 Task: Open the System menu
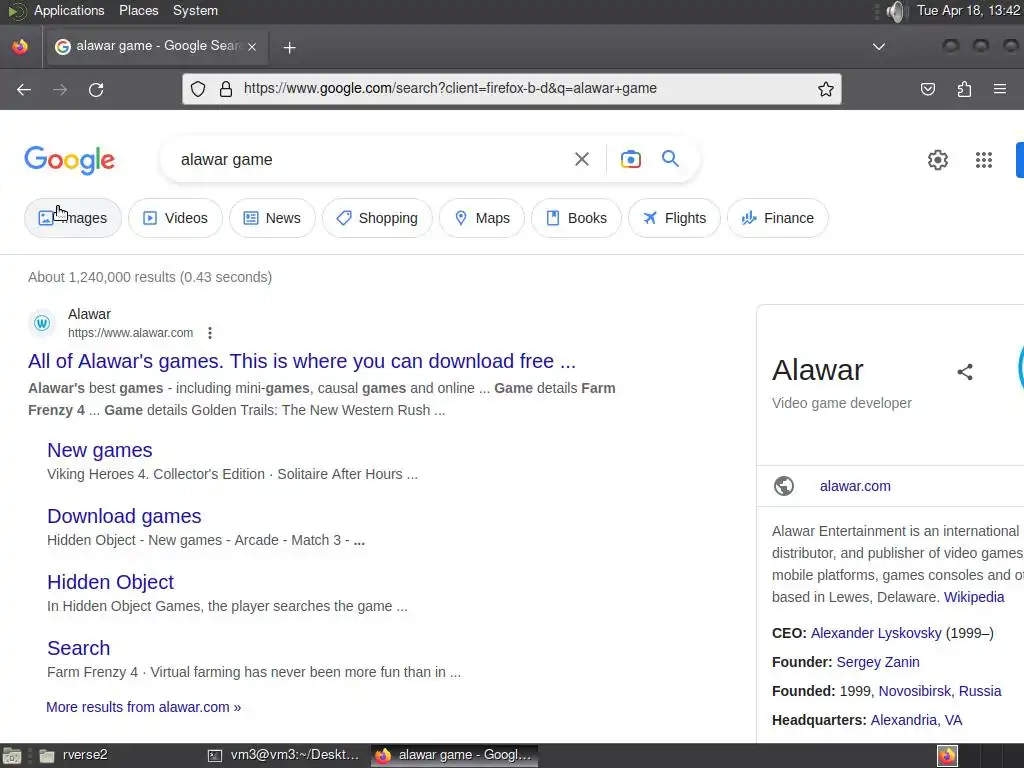(x=195, y=10)
